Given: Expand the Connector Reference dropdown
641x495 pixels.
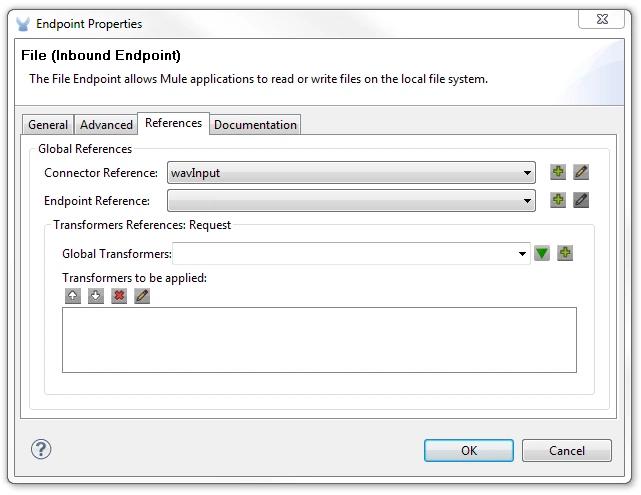Looking at the screenshot, I should point(528,173).
